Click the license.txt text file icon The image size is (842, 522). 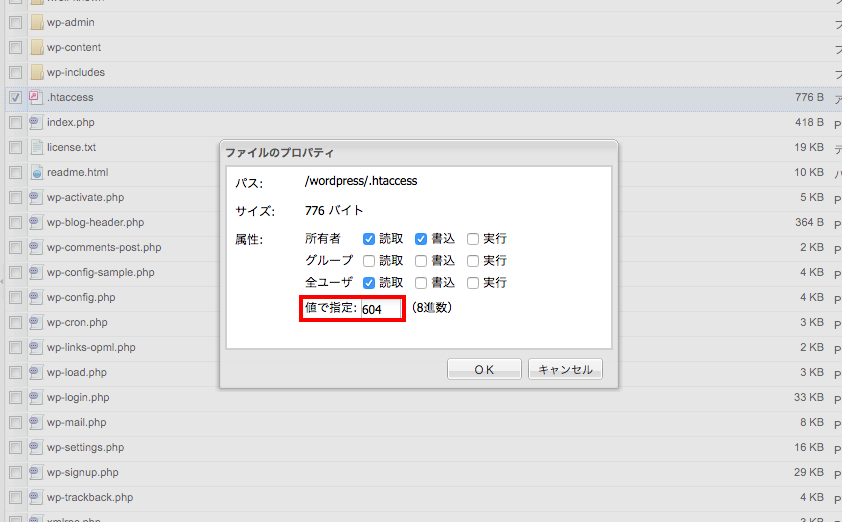36,147
